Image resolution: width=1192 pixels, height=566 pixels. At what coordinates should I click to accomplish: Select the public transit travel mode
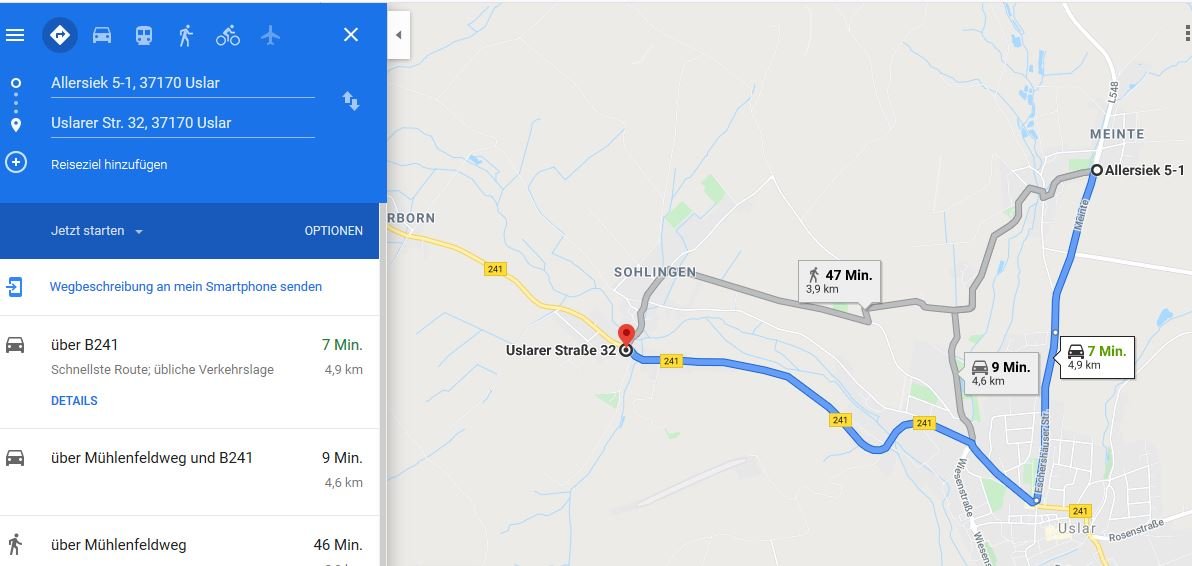coord(144,35)
